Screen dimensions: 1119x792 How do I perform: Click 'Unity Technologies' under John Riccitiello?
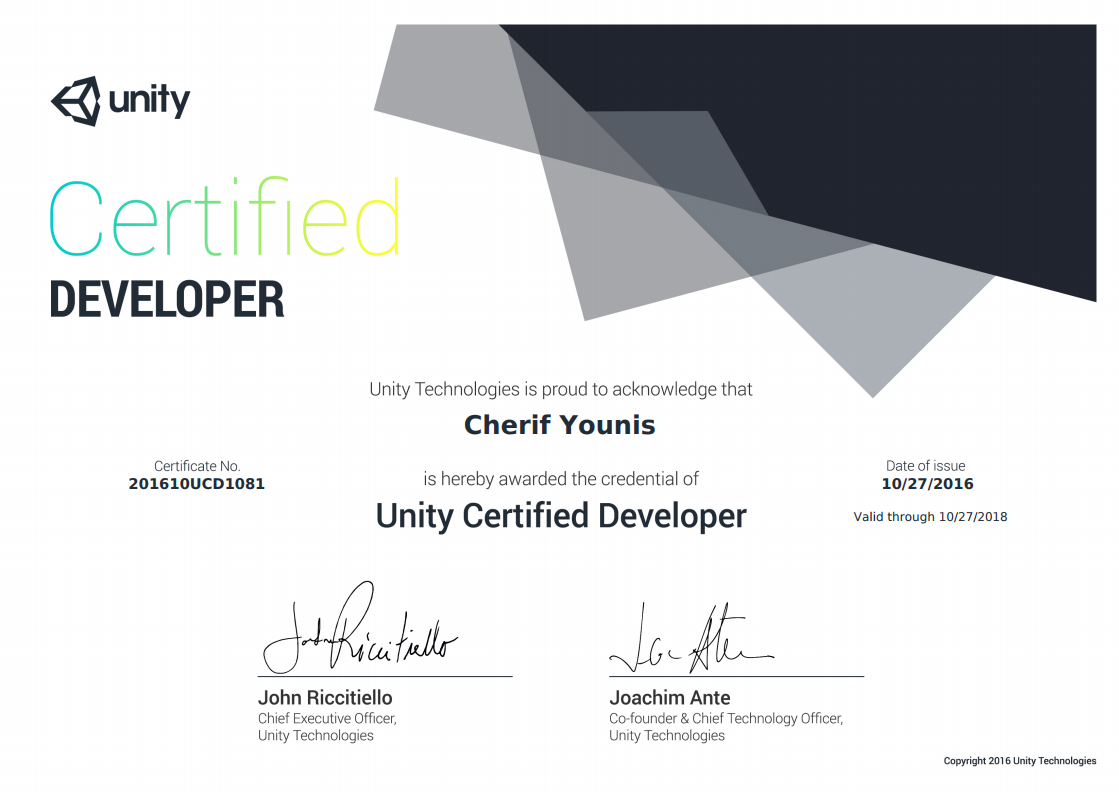pyautogui.click(x=315, y=736)
